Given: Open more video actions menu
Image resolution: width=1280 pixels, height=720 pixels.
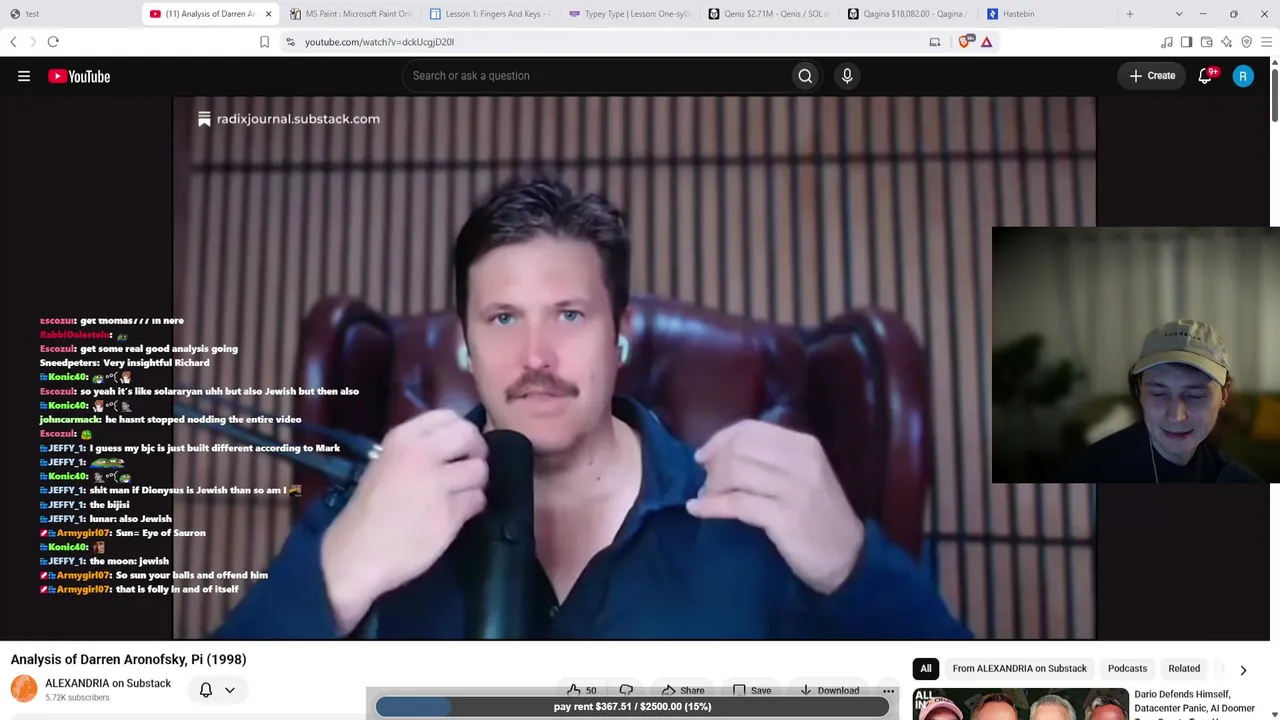Looking at the screenshot, I should pyautogui.click(x=888, y=690).
